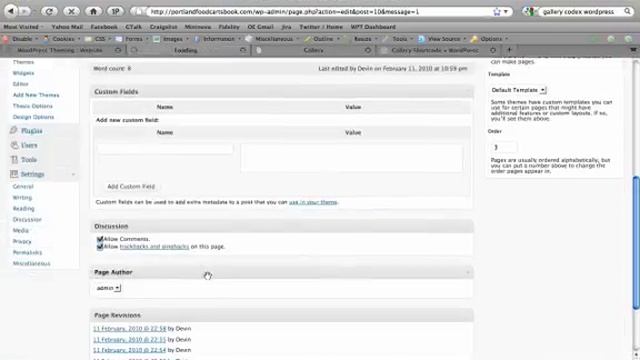
Task: Open Thesis Options in sidebar
Action: 33,106
